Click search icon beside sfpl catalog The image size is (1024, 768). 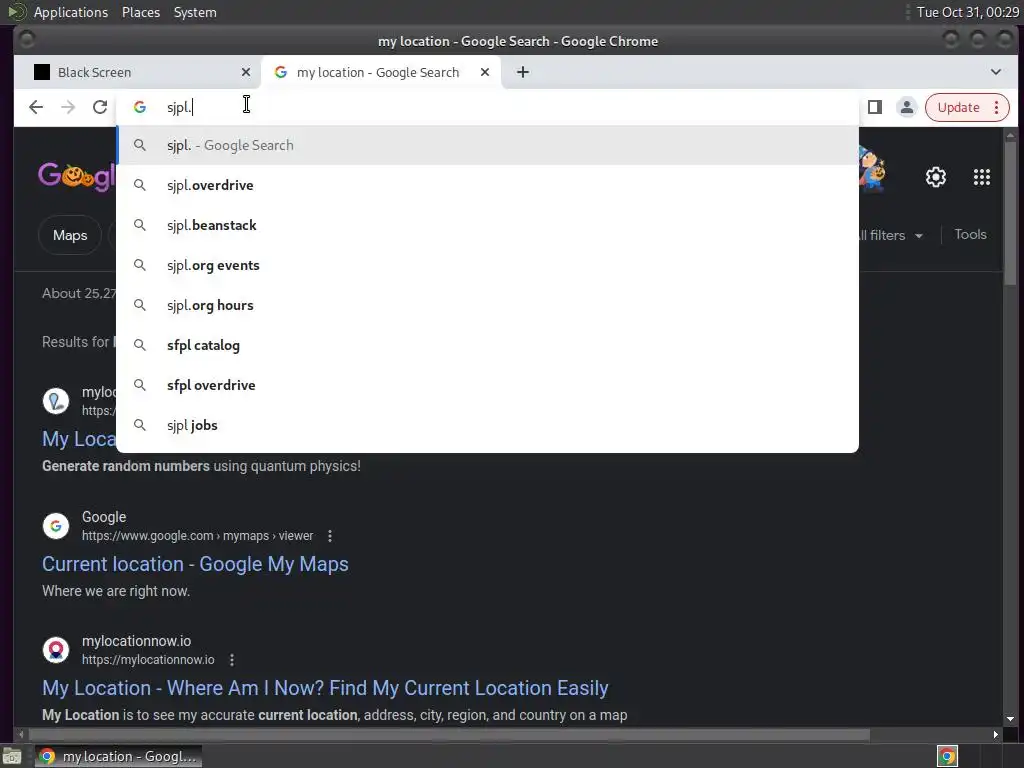click(x=140, y=345)
